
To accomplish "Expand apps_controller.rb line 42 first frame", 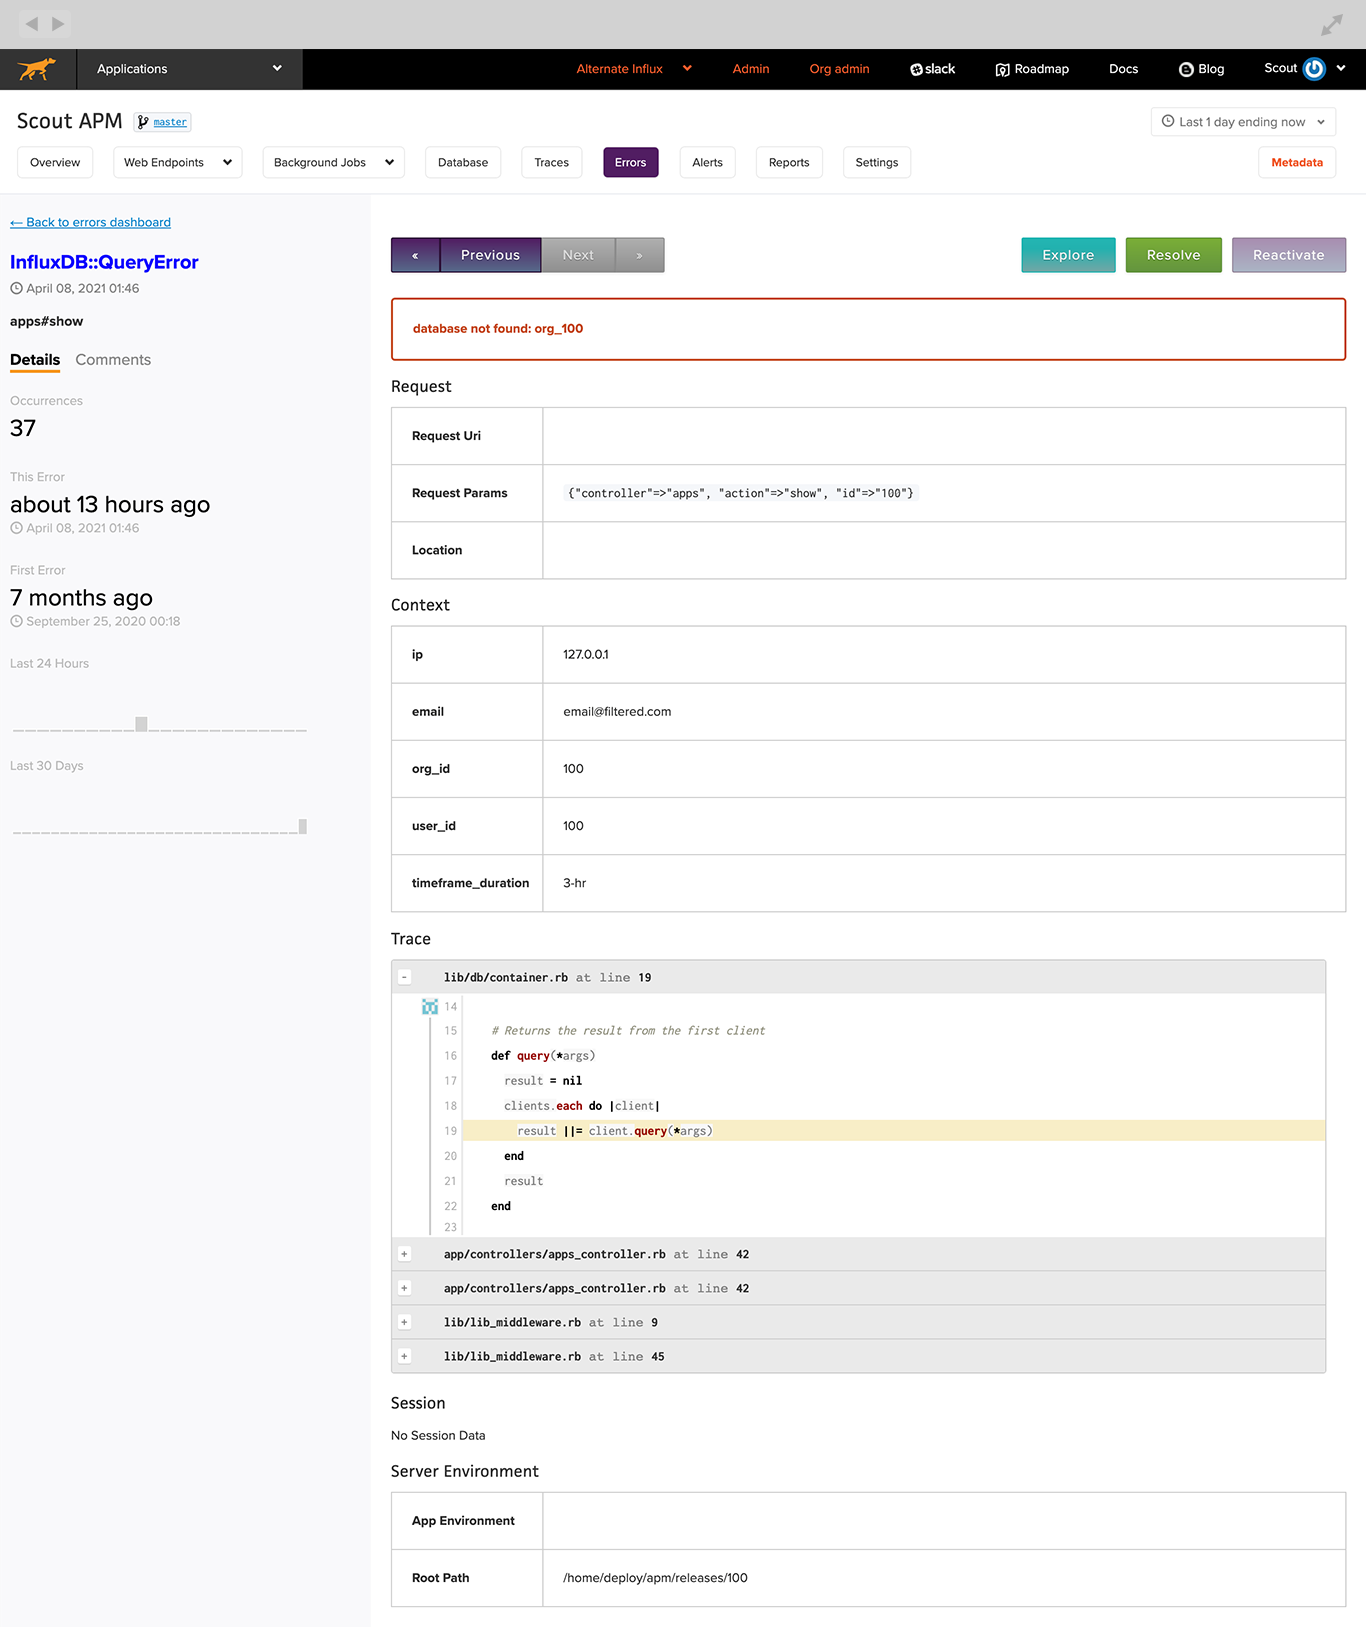I will pyautogui.click(x=404, y=1254).
